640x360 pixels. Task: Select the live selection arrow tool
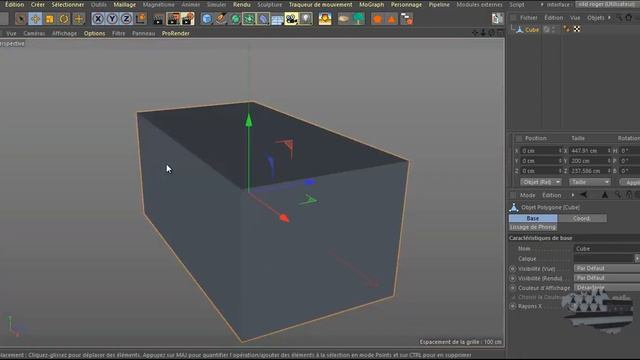(x=20, y=19)
